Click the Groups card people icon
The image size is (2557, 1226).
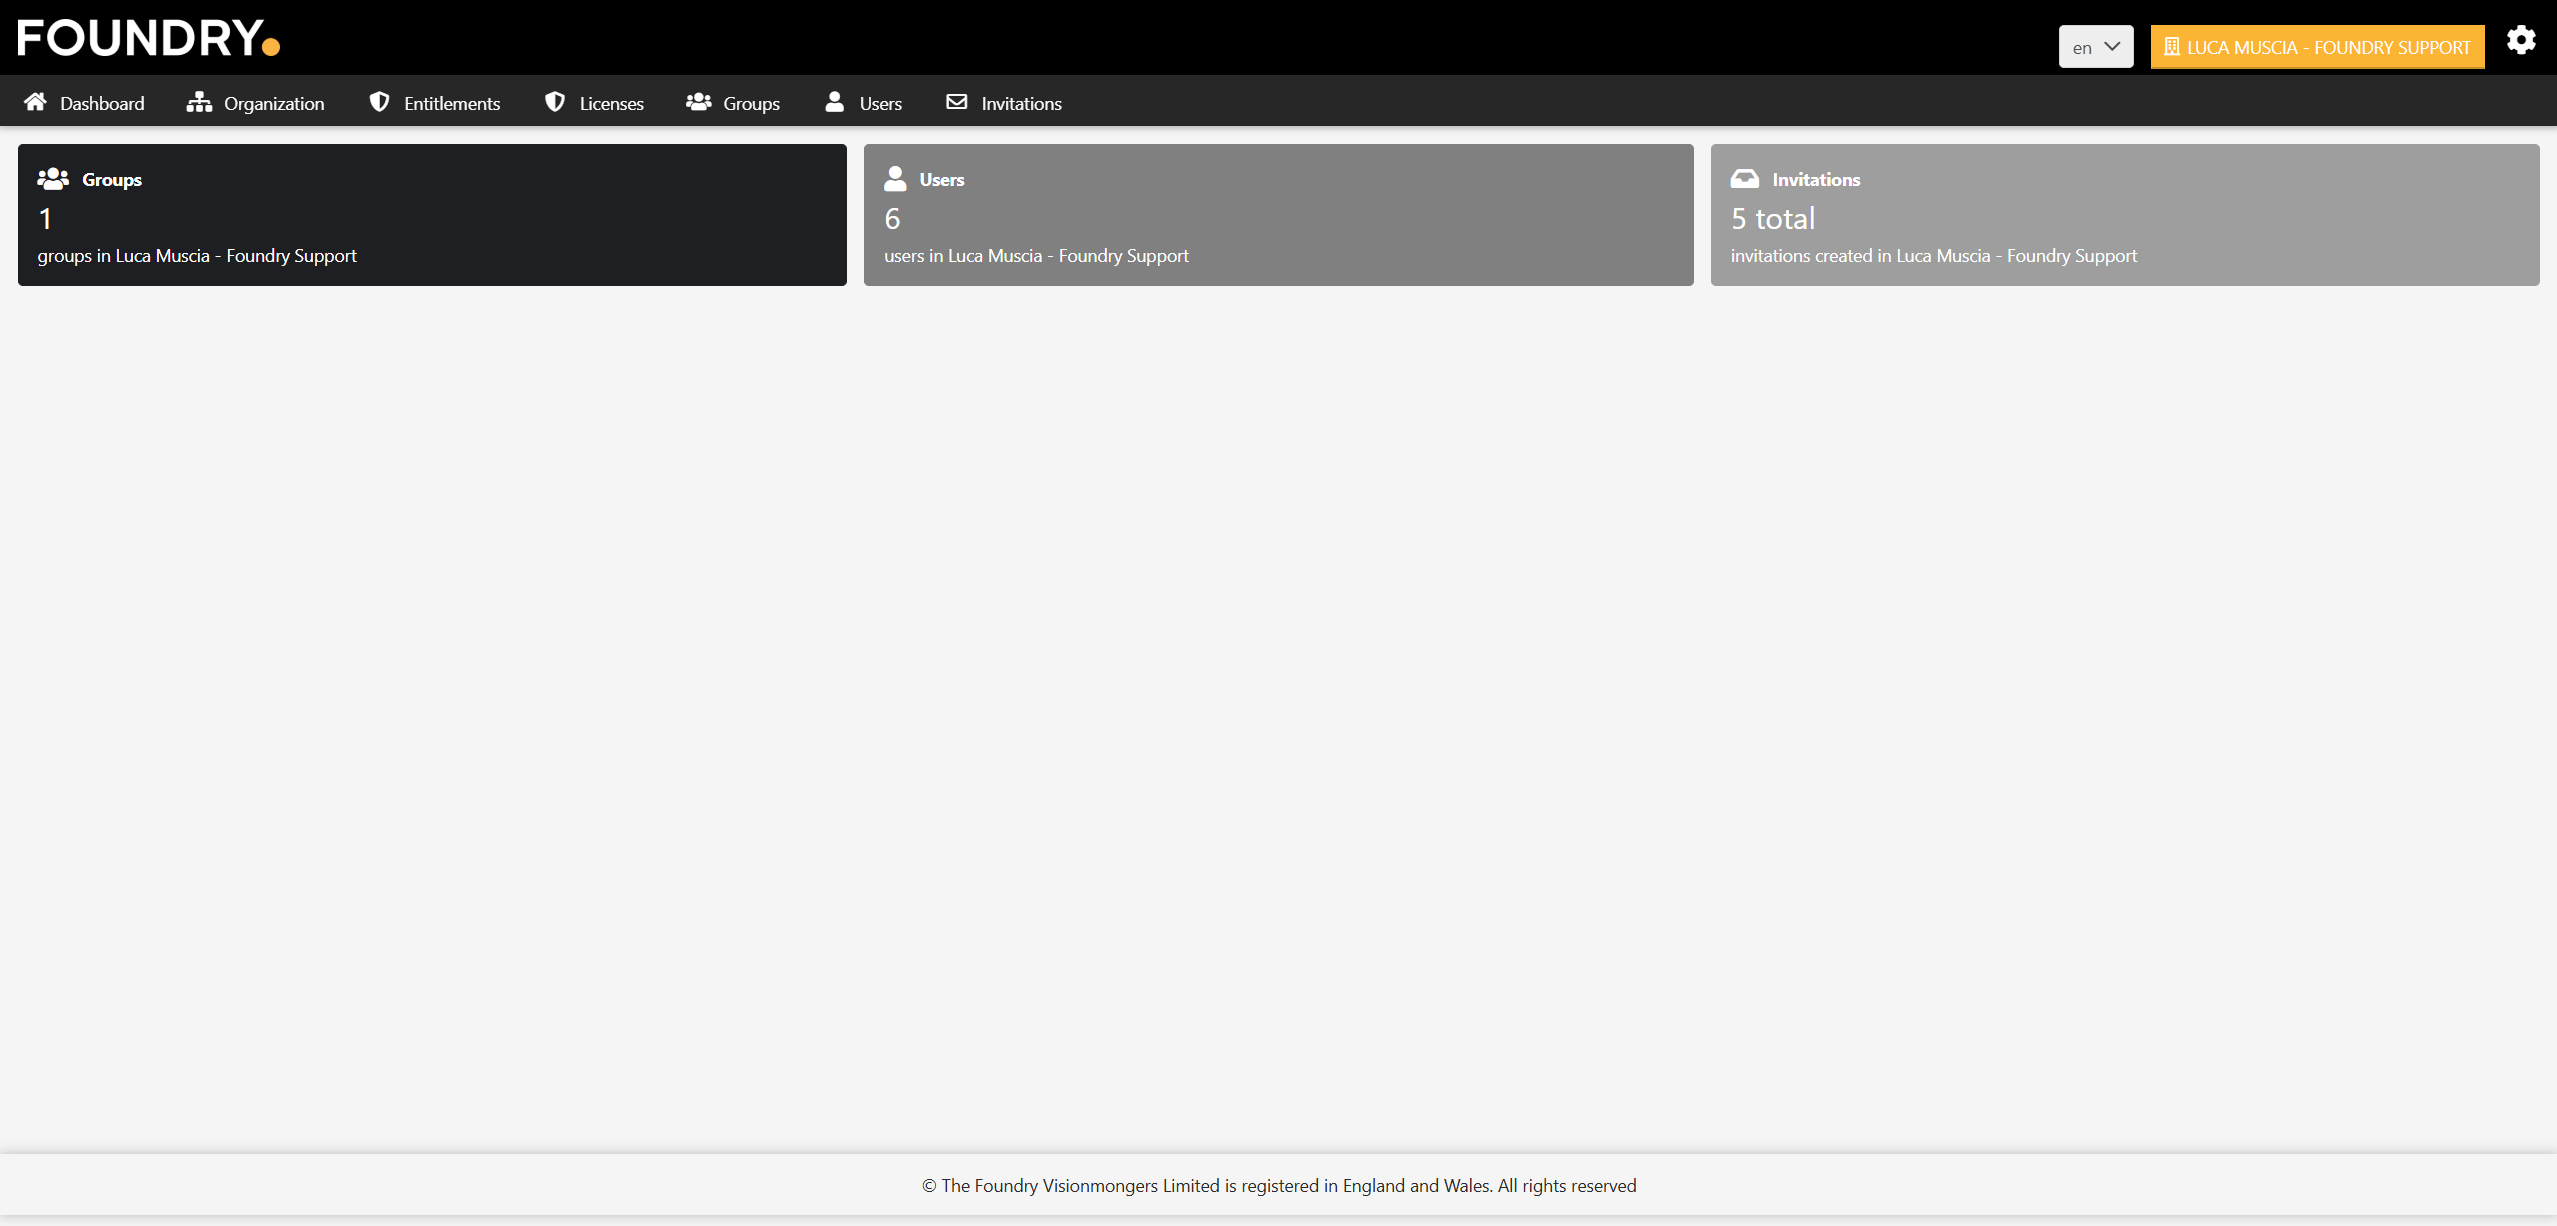[x=53, y=179]
